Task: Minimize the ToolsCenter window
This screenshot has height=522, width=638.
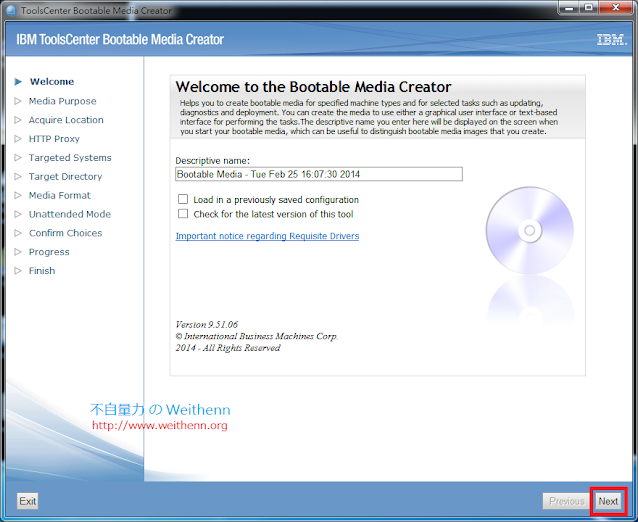Action: point(569,7)
